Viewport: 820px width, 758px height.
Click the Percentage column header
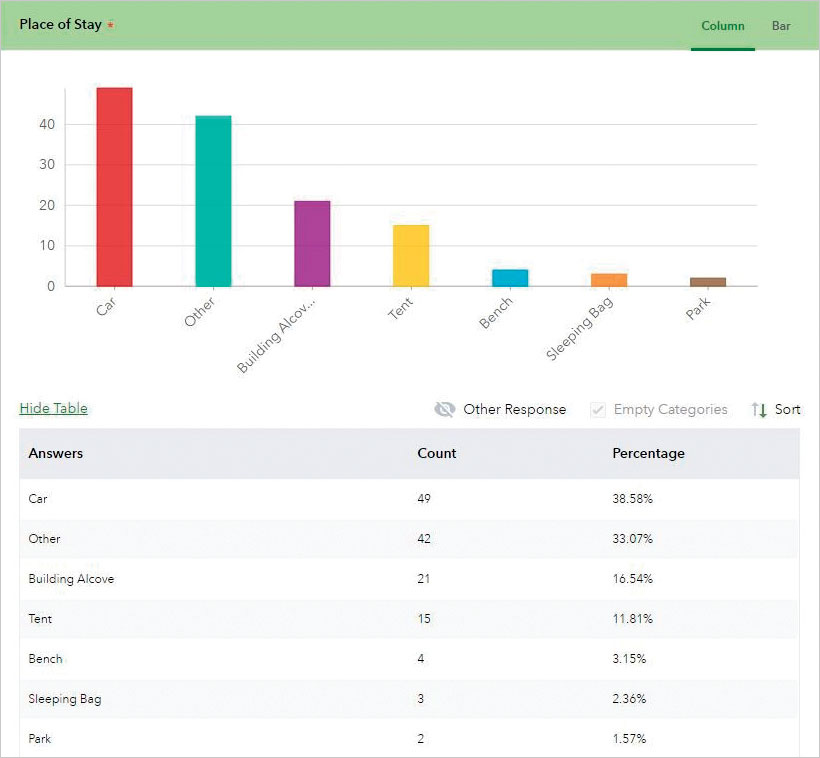tap(648, 454)
